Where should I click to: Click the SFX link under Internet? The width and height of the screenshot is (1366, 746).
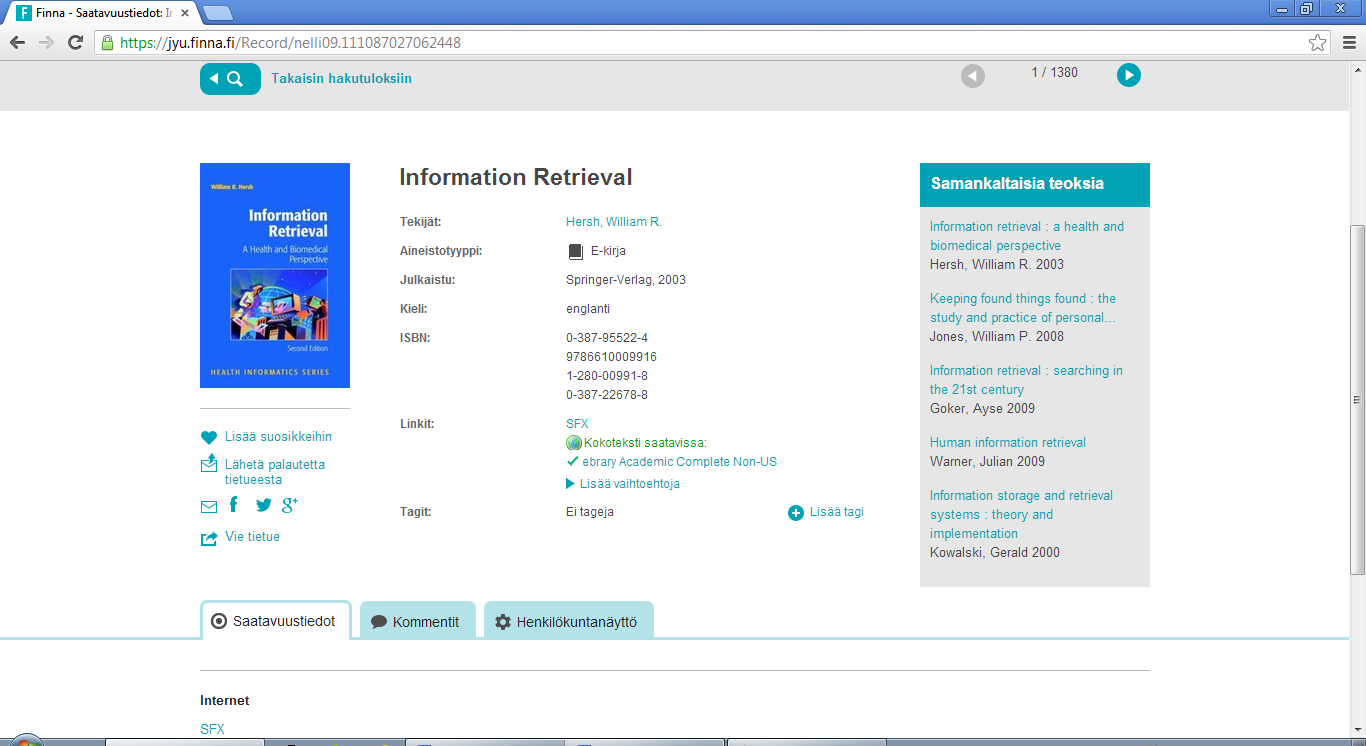(212, 729)
